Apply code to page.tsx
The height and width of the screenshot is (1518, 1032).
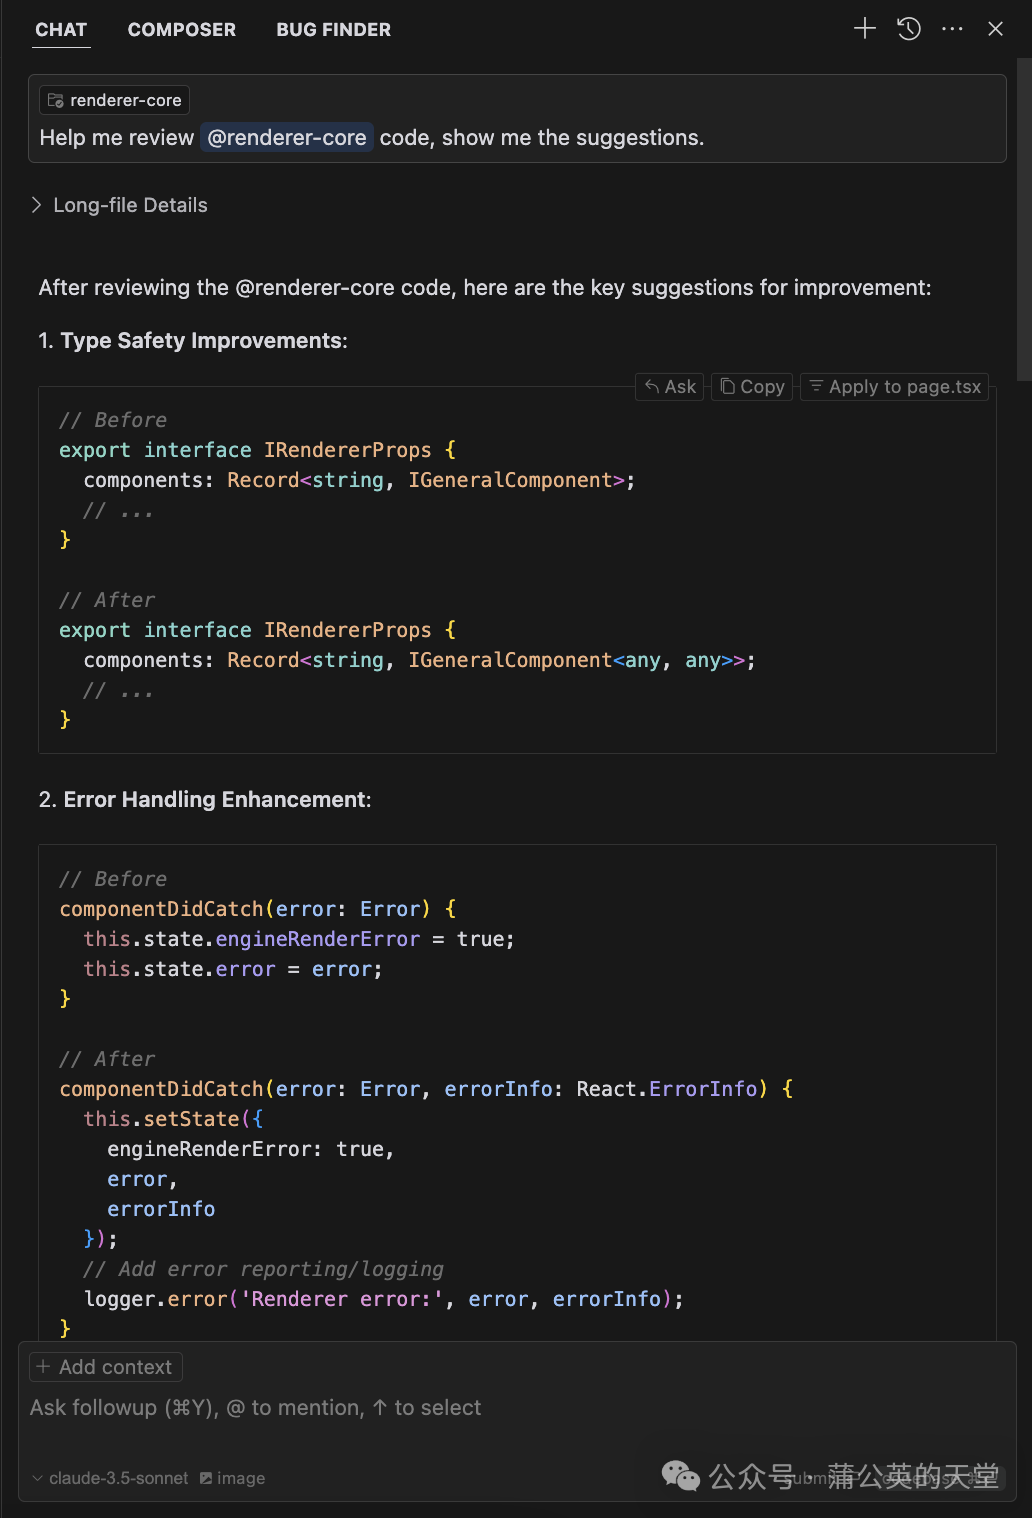(x=895, y=387)
